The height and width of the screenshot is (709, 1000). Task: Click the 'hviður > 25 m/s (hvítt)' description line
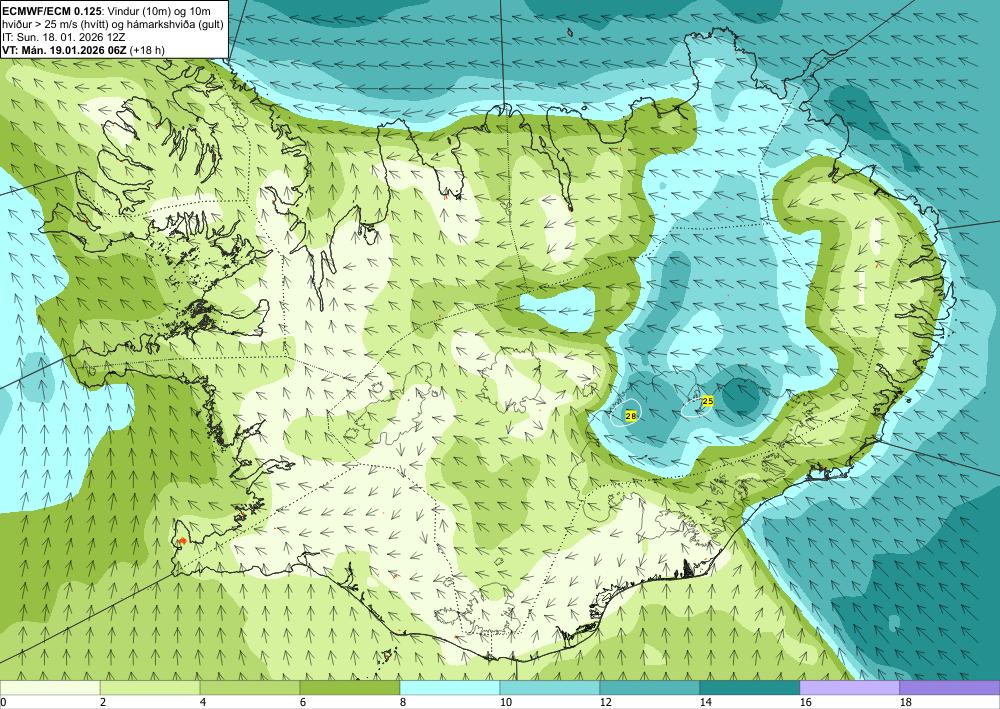click(x=55, y=24)
